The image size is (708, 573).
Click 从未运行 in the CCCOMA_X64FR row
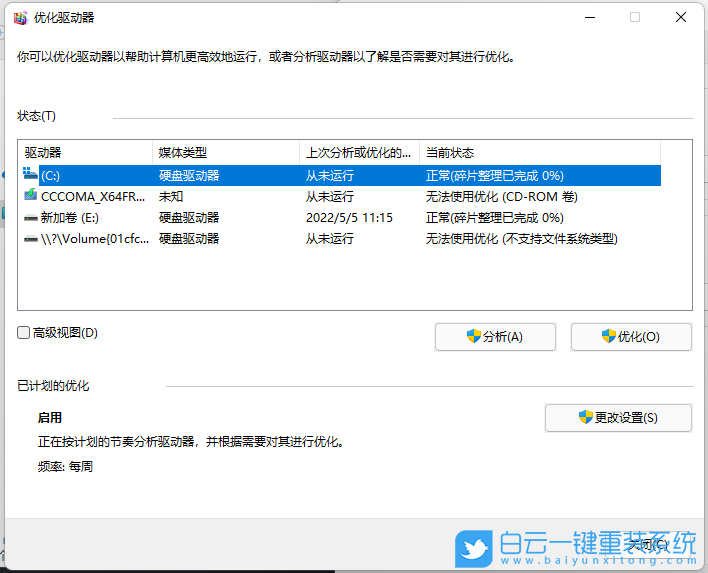(330, 197)
